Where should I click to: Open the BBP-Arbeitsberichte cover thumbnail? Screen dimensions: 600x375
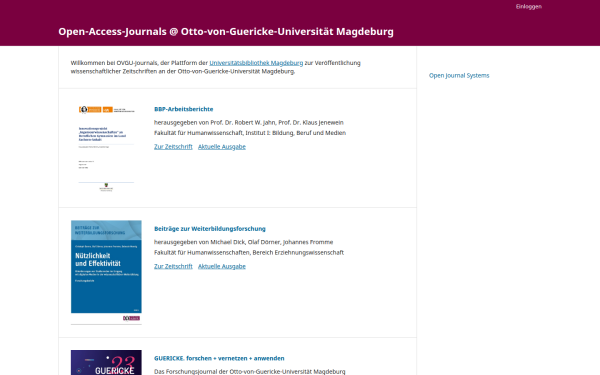tap(106, 148)
